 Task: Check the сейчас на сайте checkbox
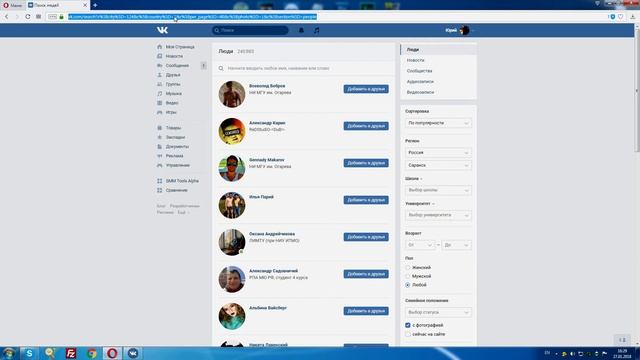[408, 334]
